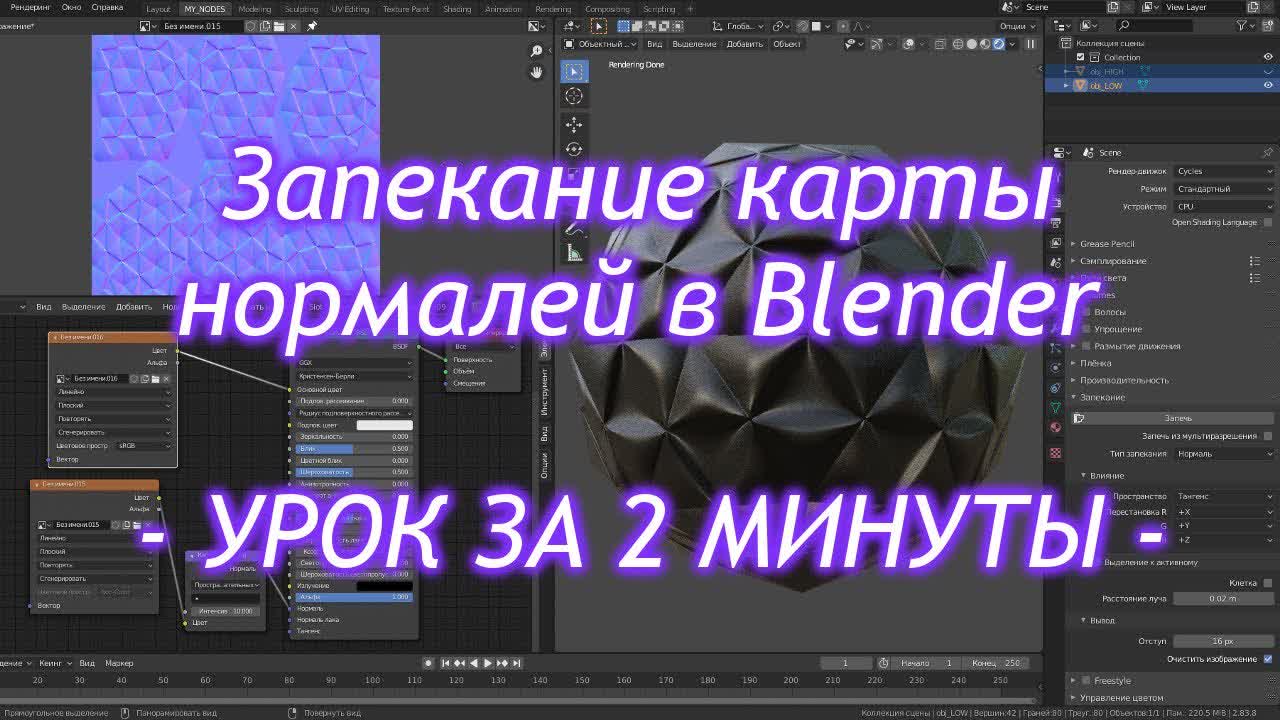
Task: Open the Рендер-движок Cycles dropdown
Action: point(1222,171)
